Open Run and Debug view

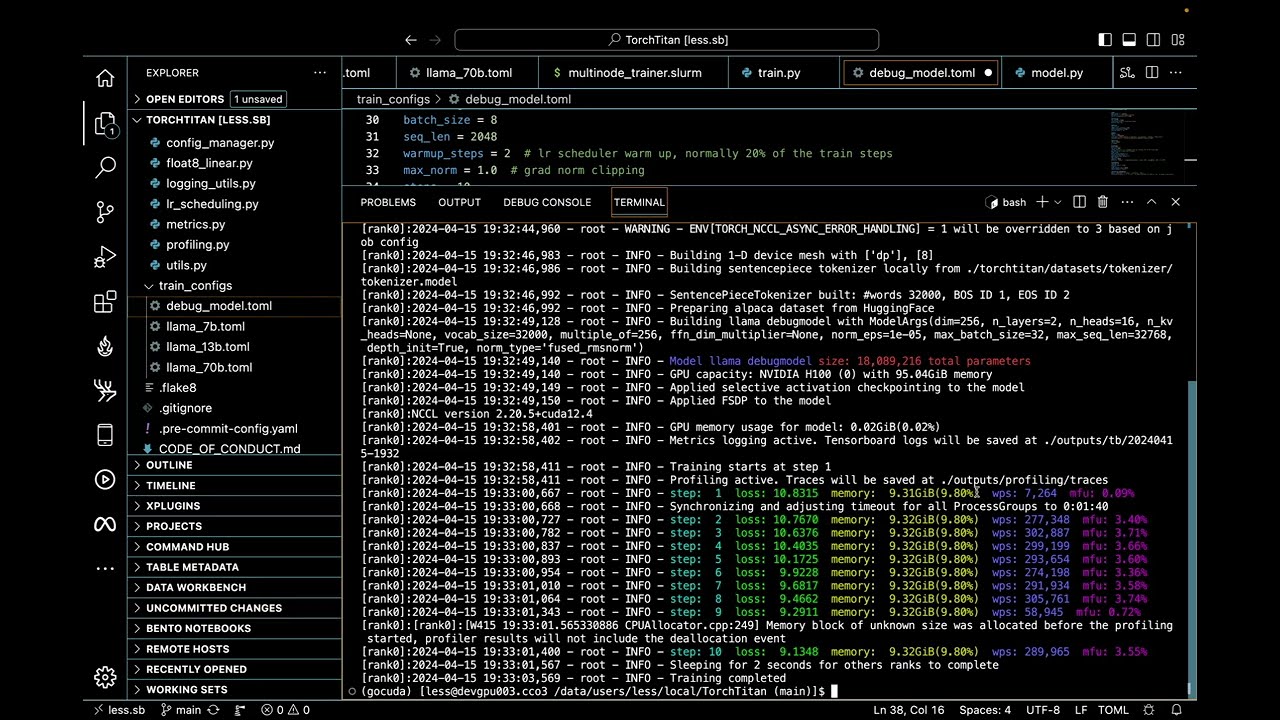tap(105, 258)
